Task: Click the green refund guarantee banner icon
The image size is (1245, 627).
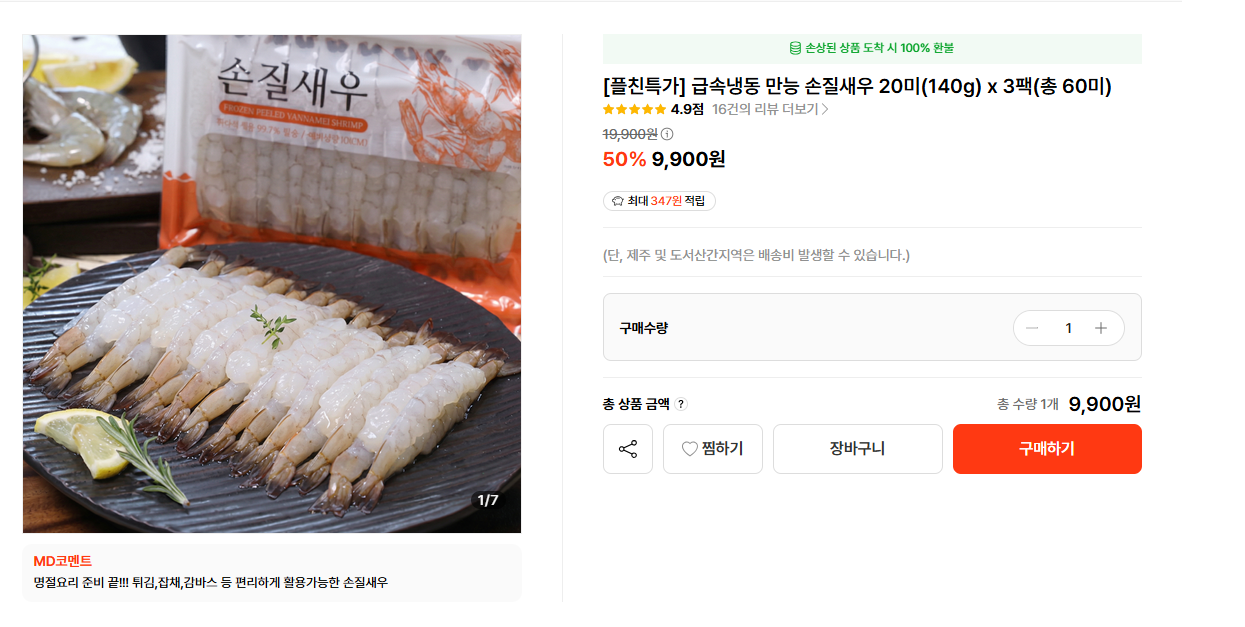Action: pos(795,48)
